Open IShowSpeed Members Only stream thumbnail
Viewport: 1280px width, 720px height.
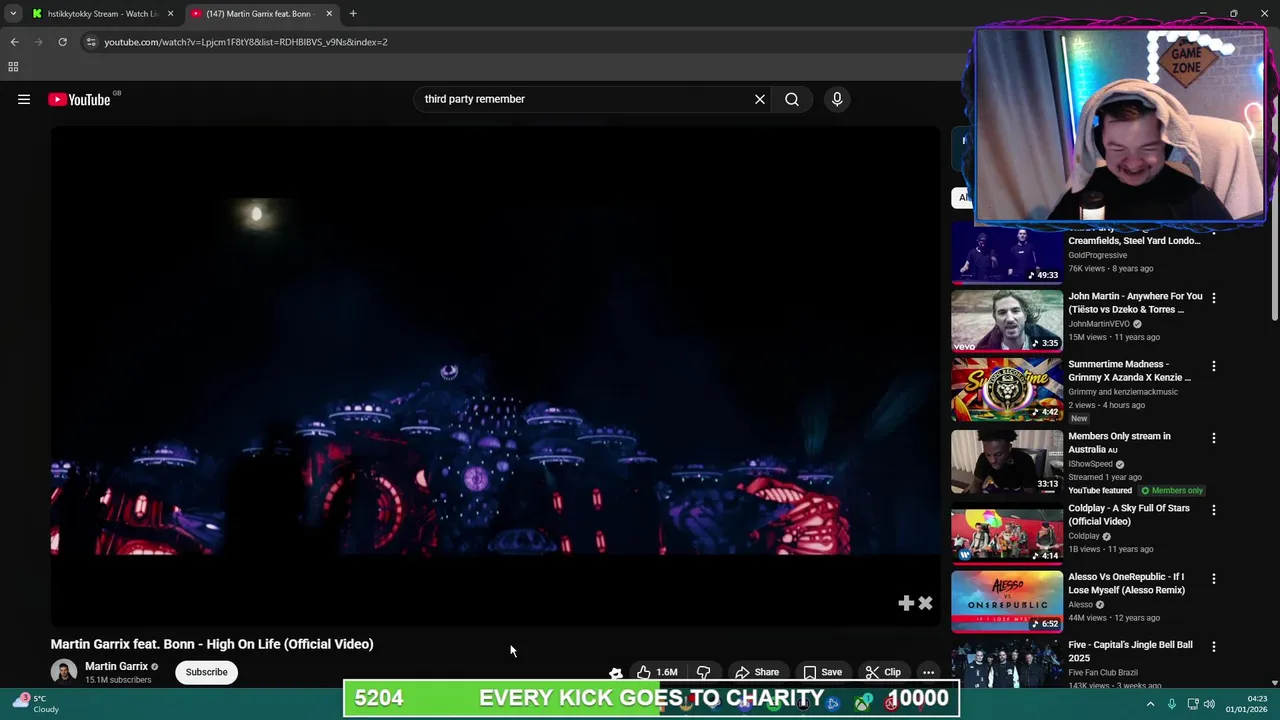(1007, 461)
